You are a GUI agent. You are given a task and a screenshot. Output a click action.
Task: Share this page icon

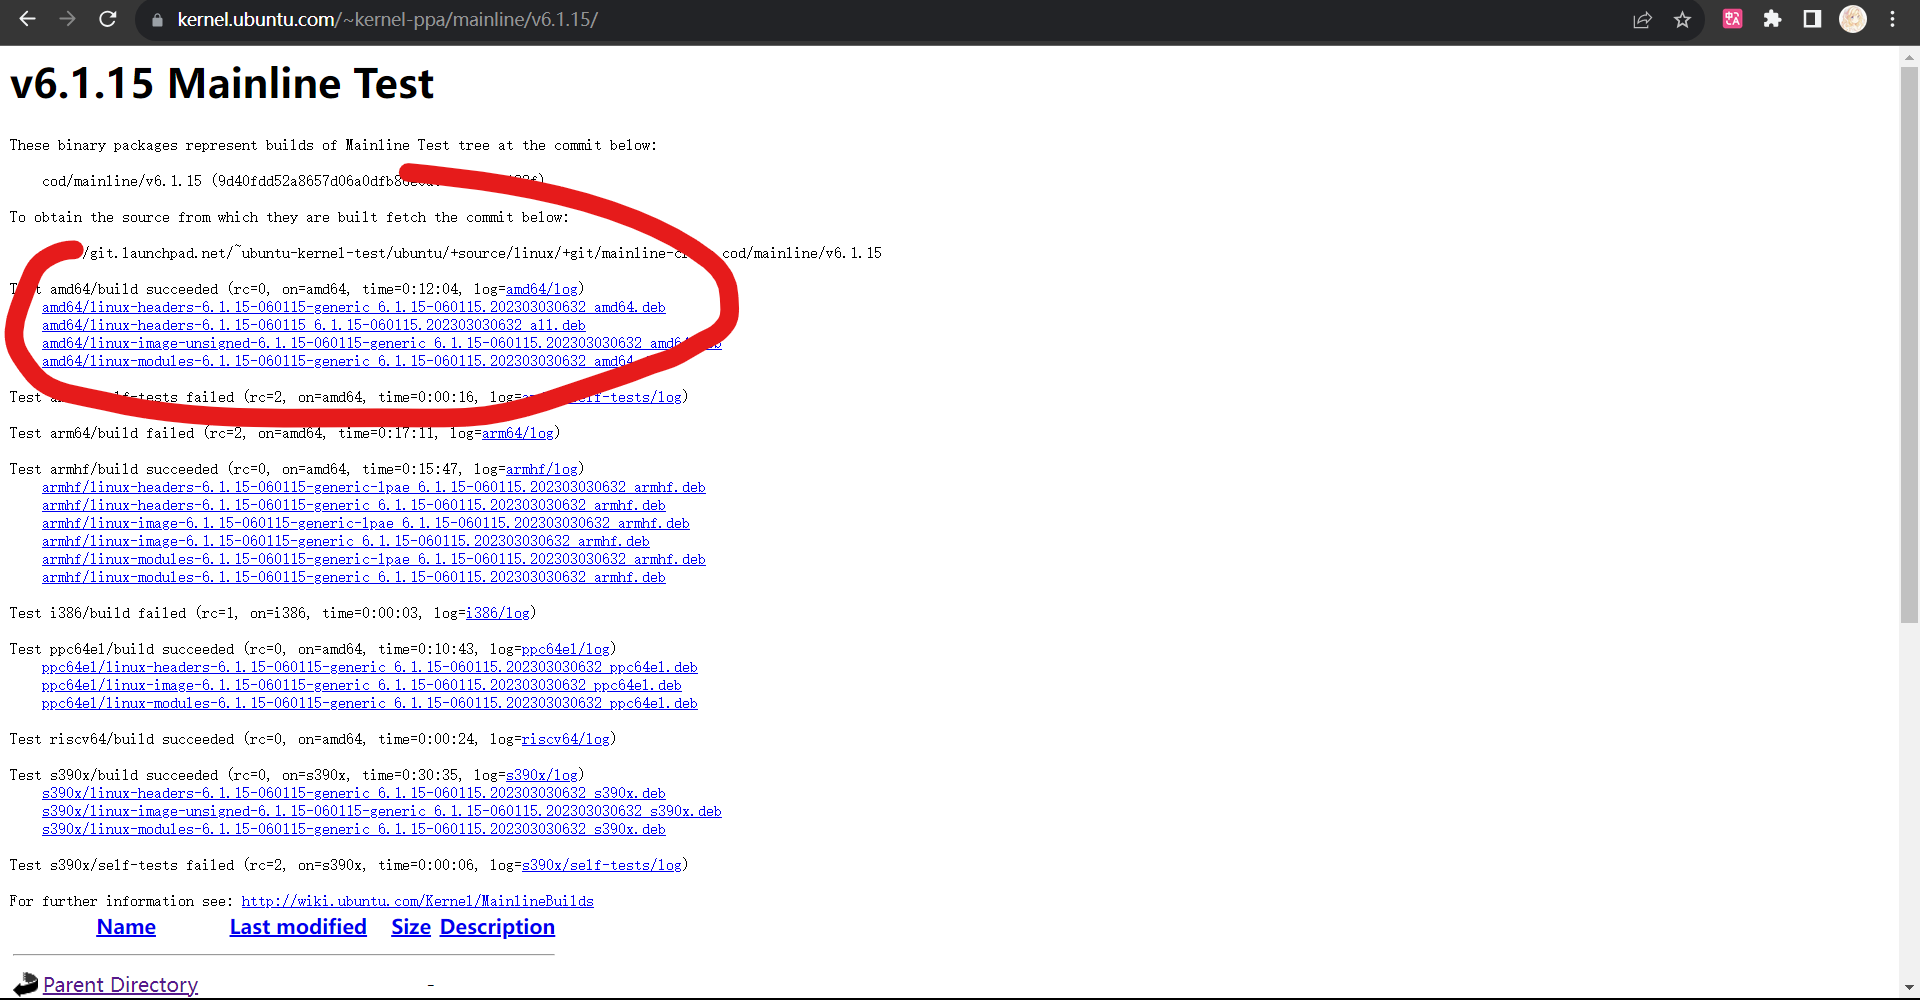(x=1642, y=20)
